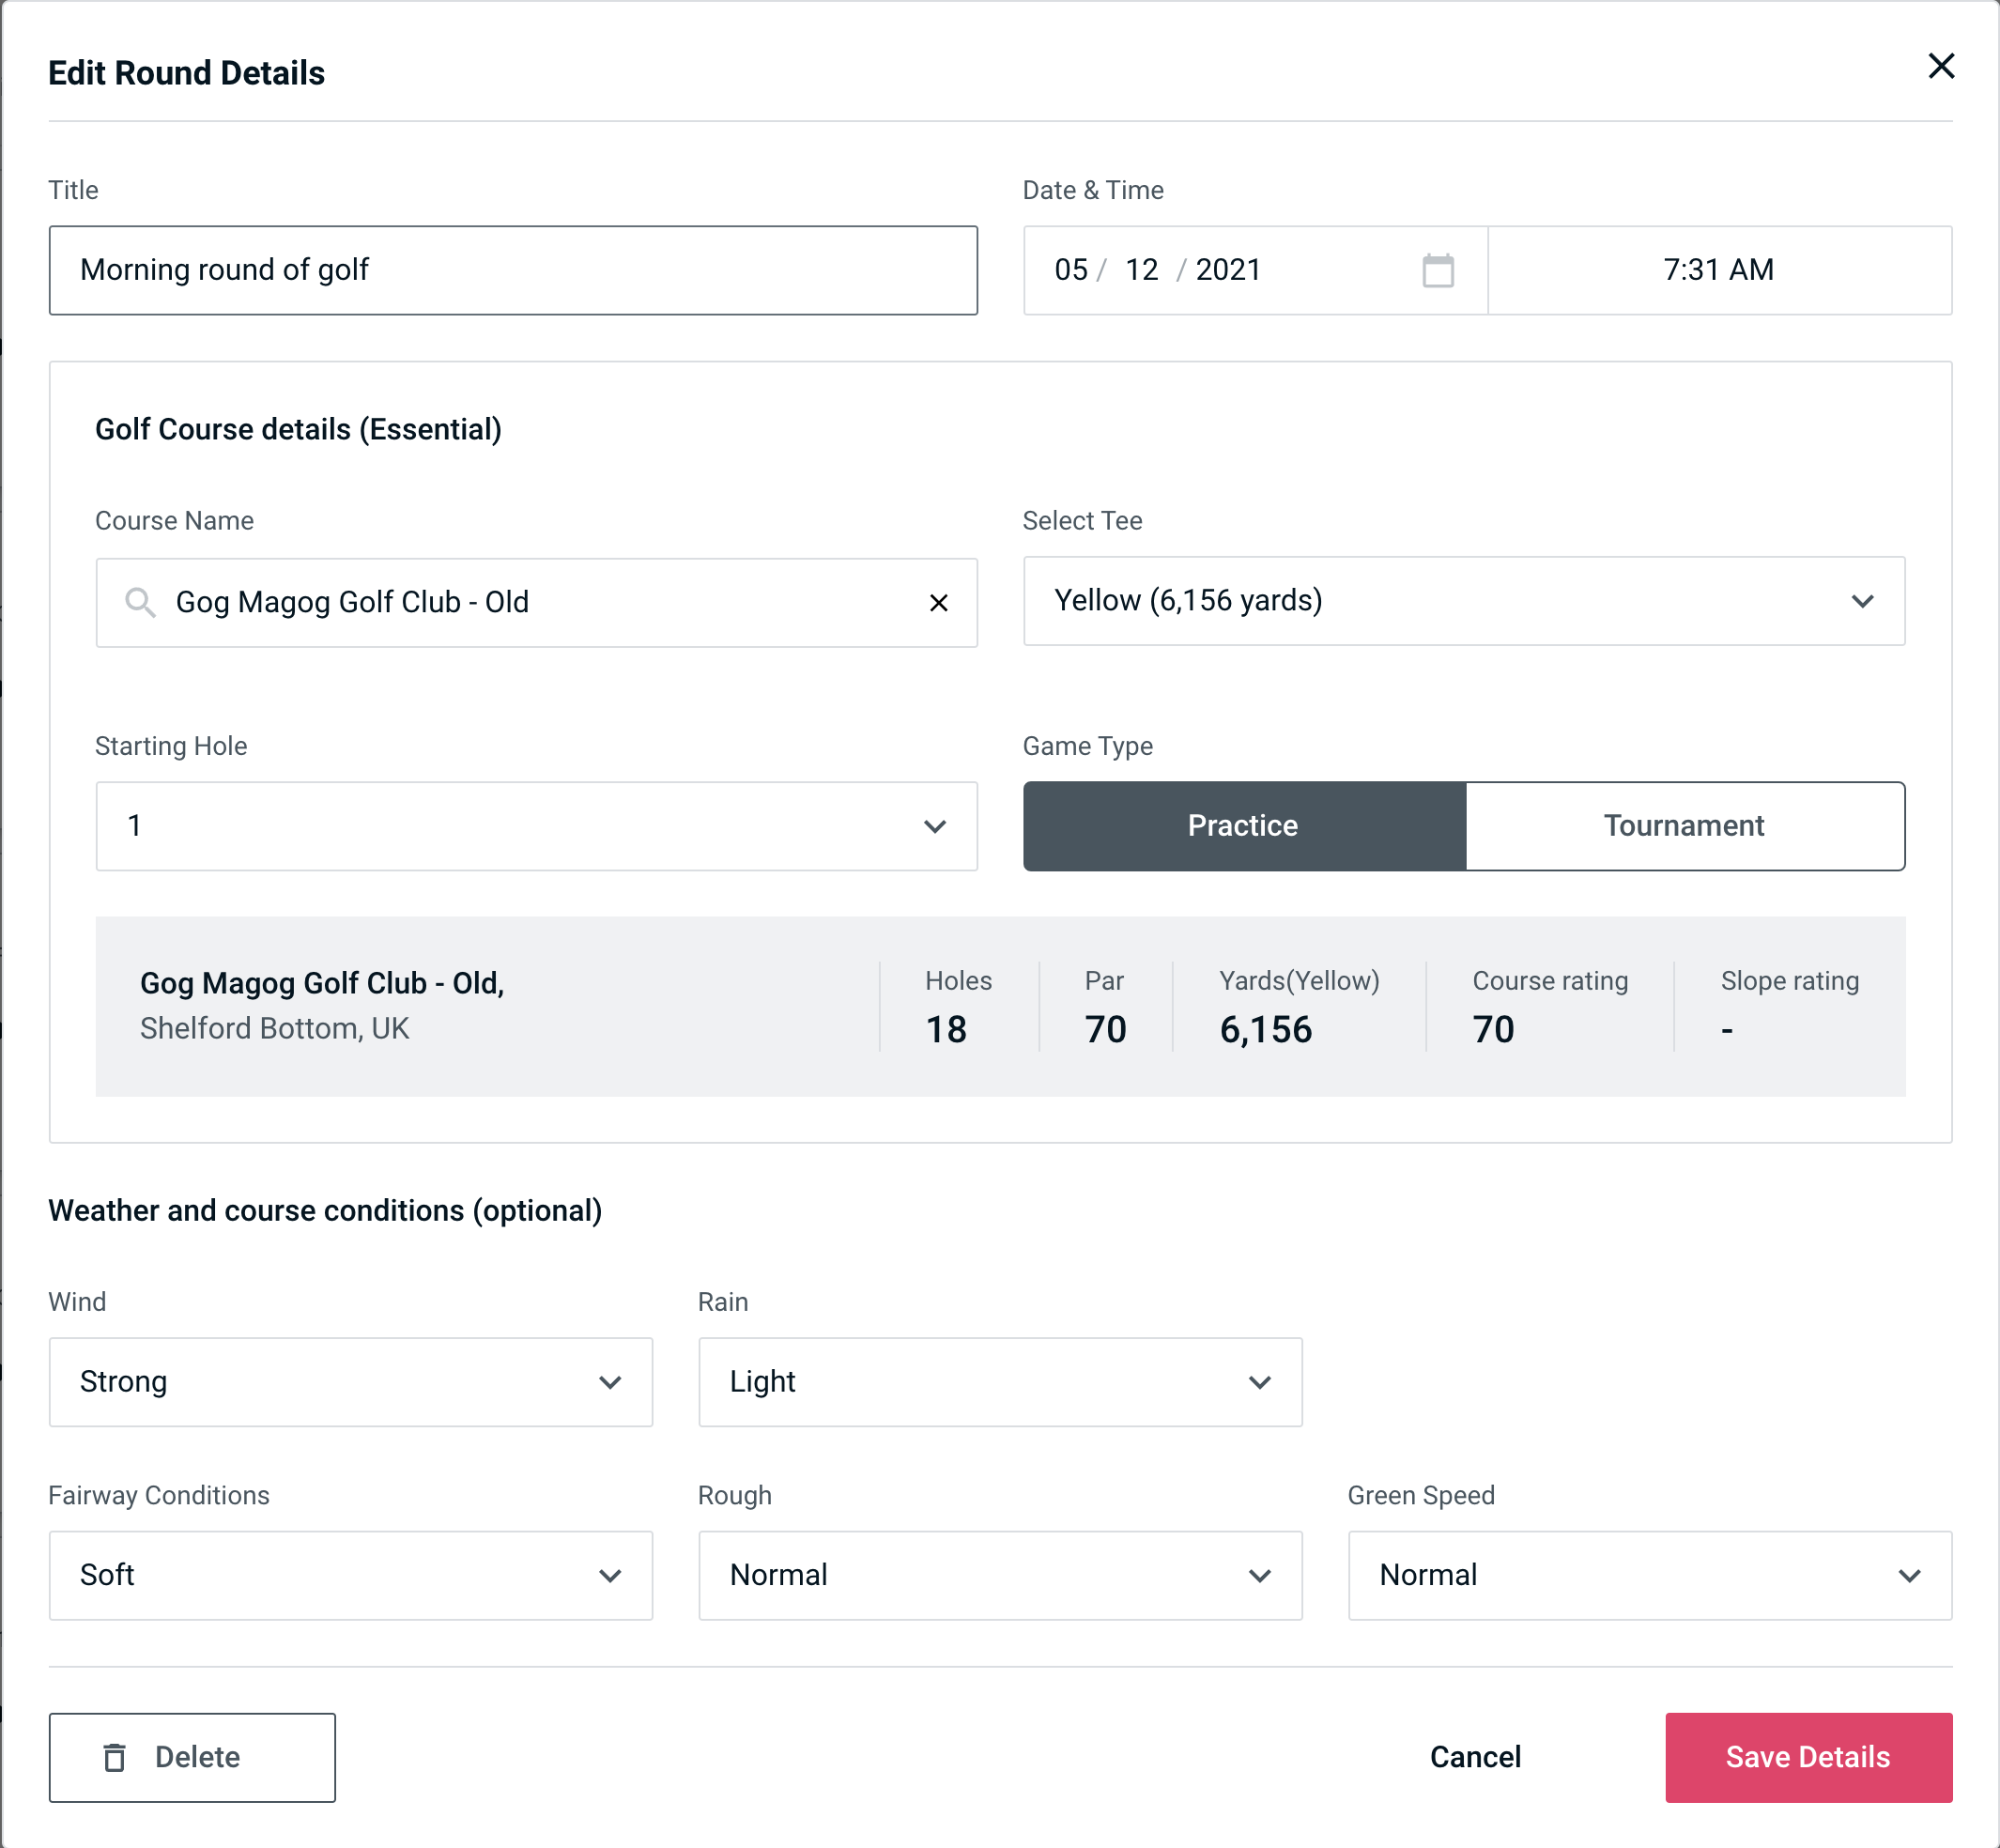Click Save Details button
Viewport: 2000px width, 1848px height.
coord(1807,1756)
